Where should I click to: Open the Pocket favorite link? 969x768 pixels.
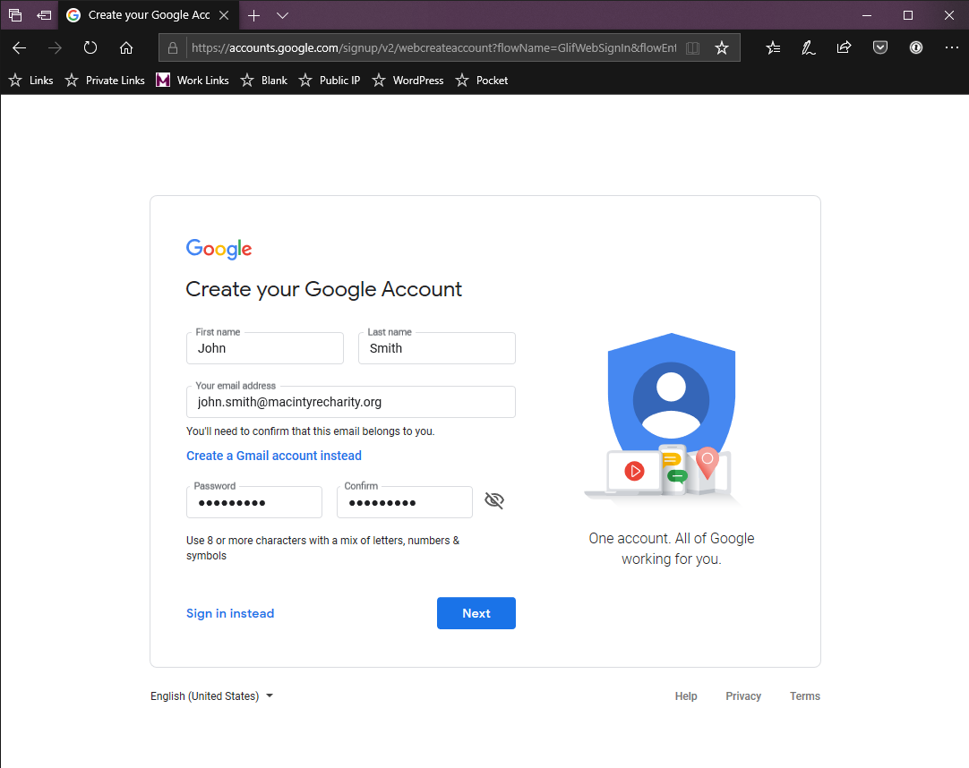pos(481,80)
